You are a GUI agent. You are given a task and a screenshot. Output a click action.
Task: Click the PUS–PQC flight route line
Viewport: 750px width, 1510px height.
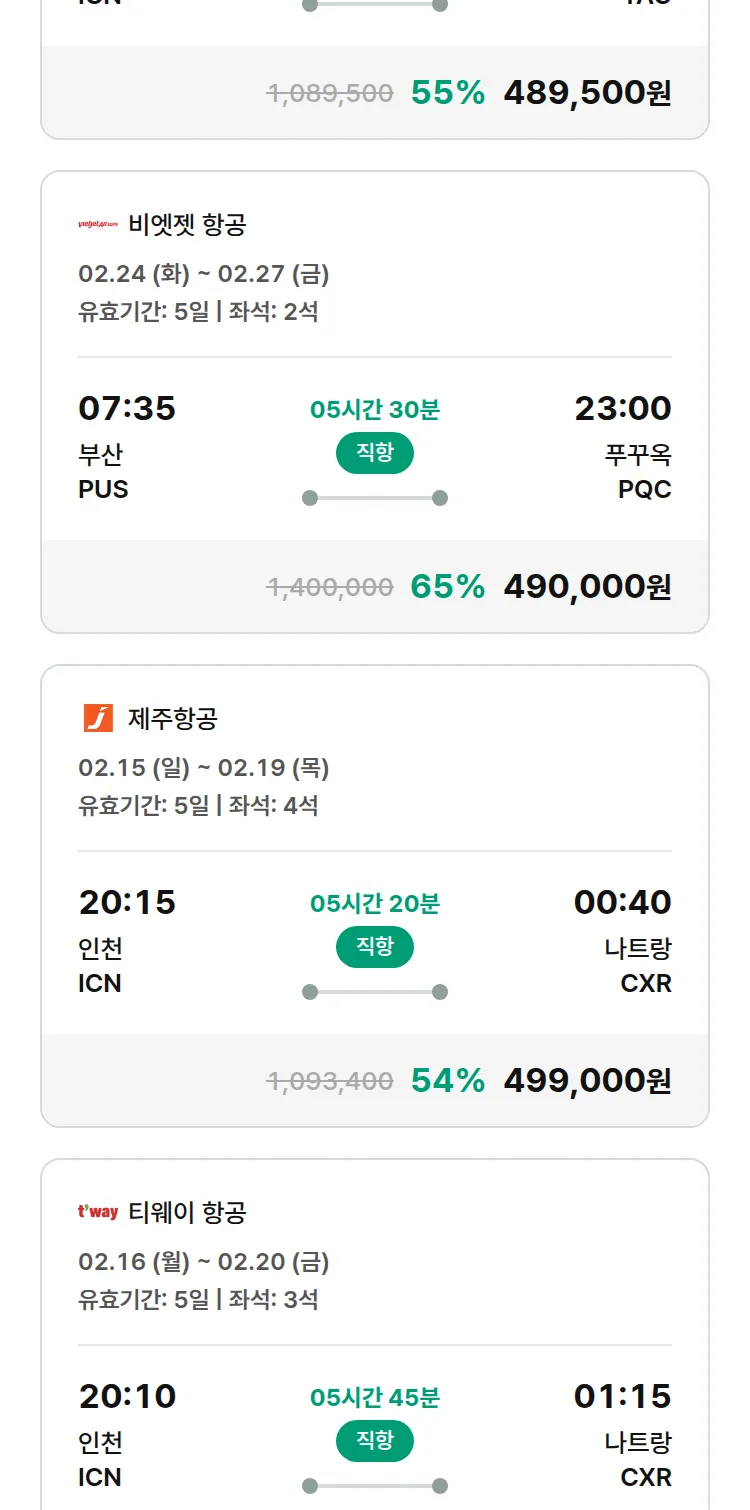click(x=374, y=498)
